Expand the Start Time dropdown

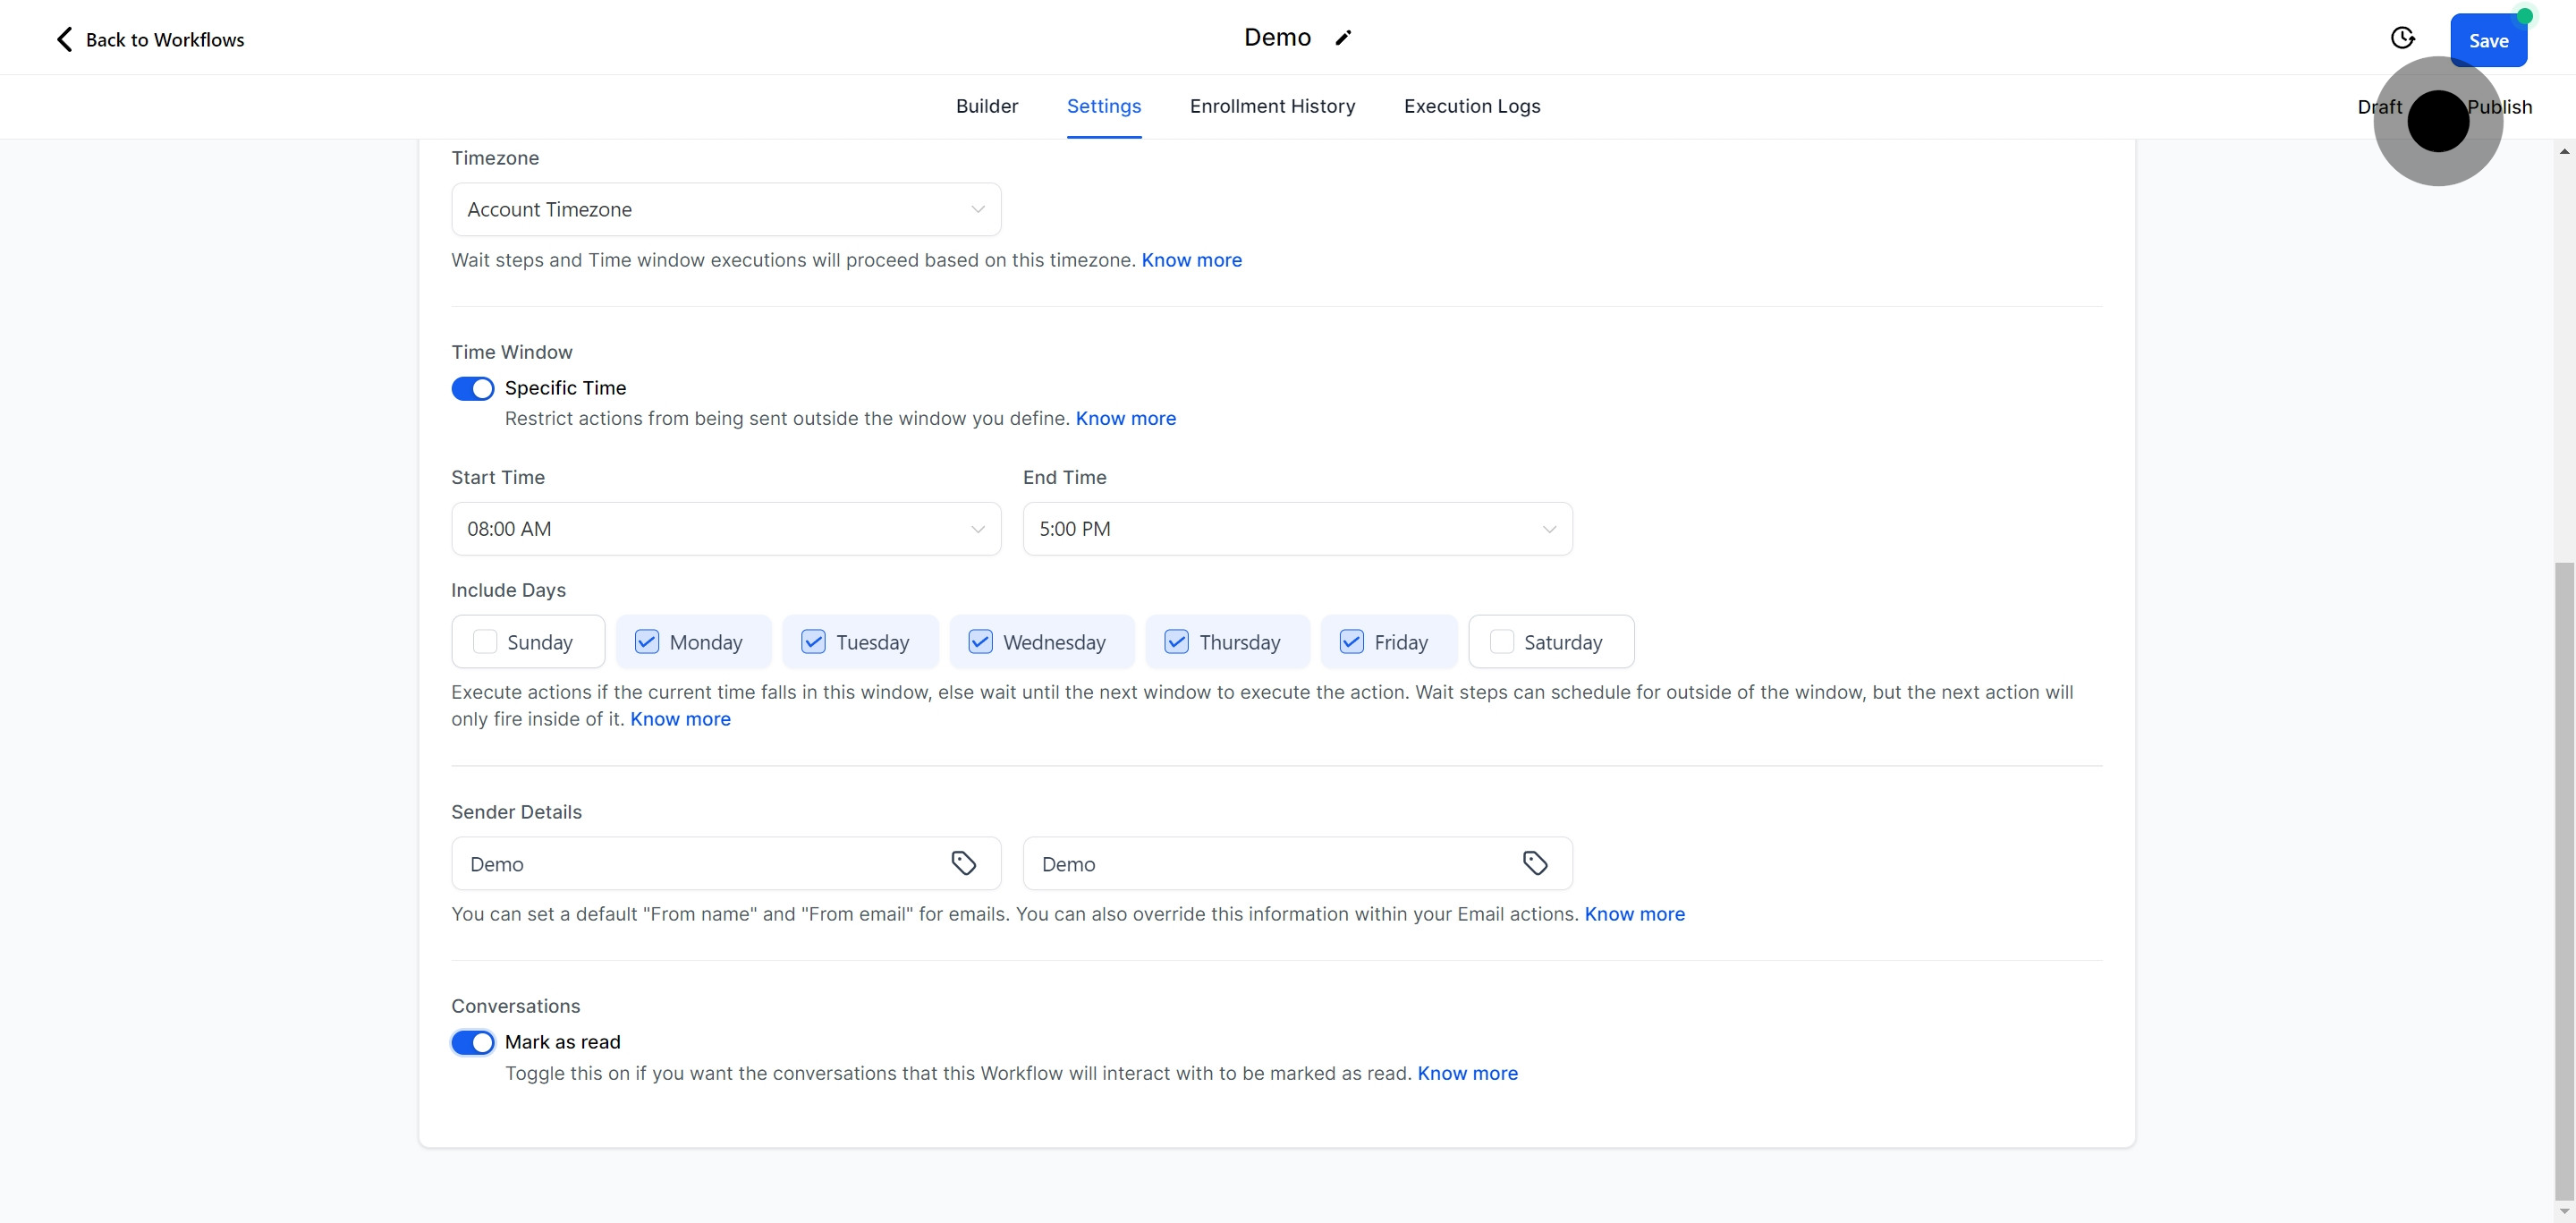click(725, 529)
